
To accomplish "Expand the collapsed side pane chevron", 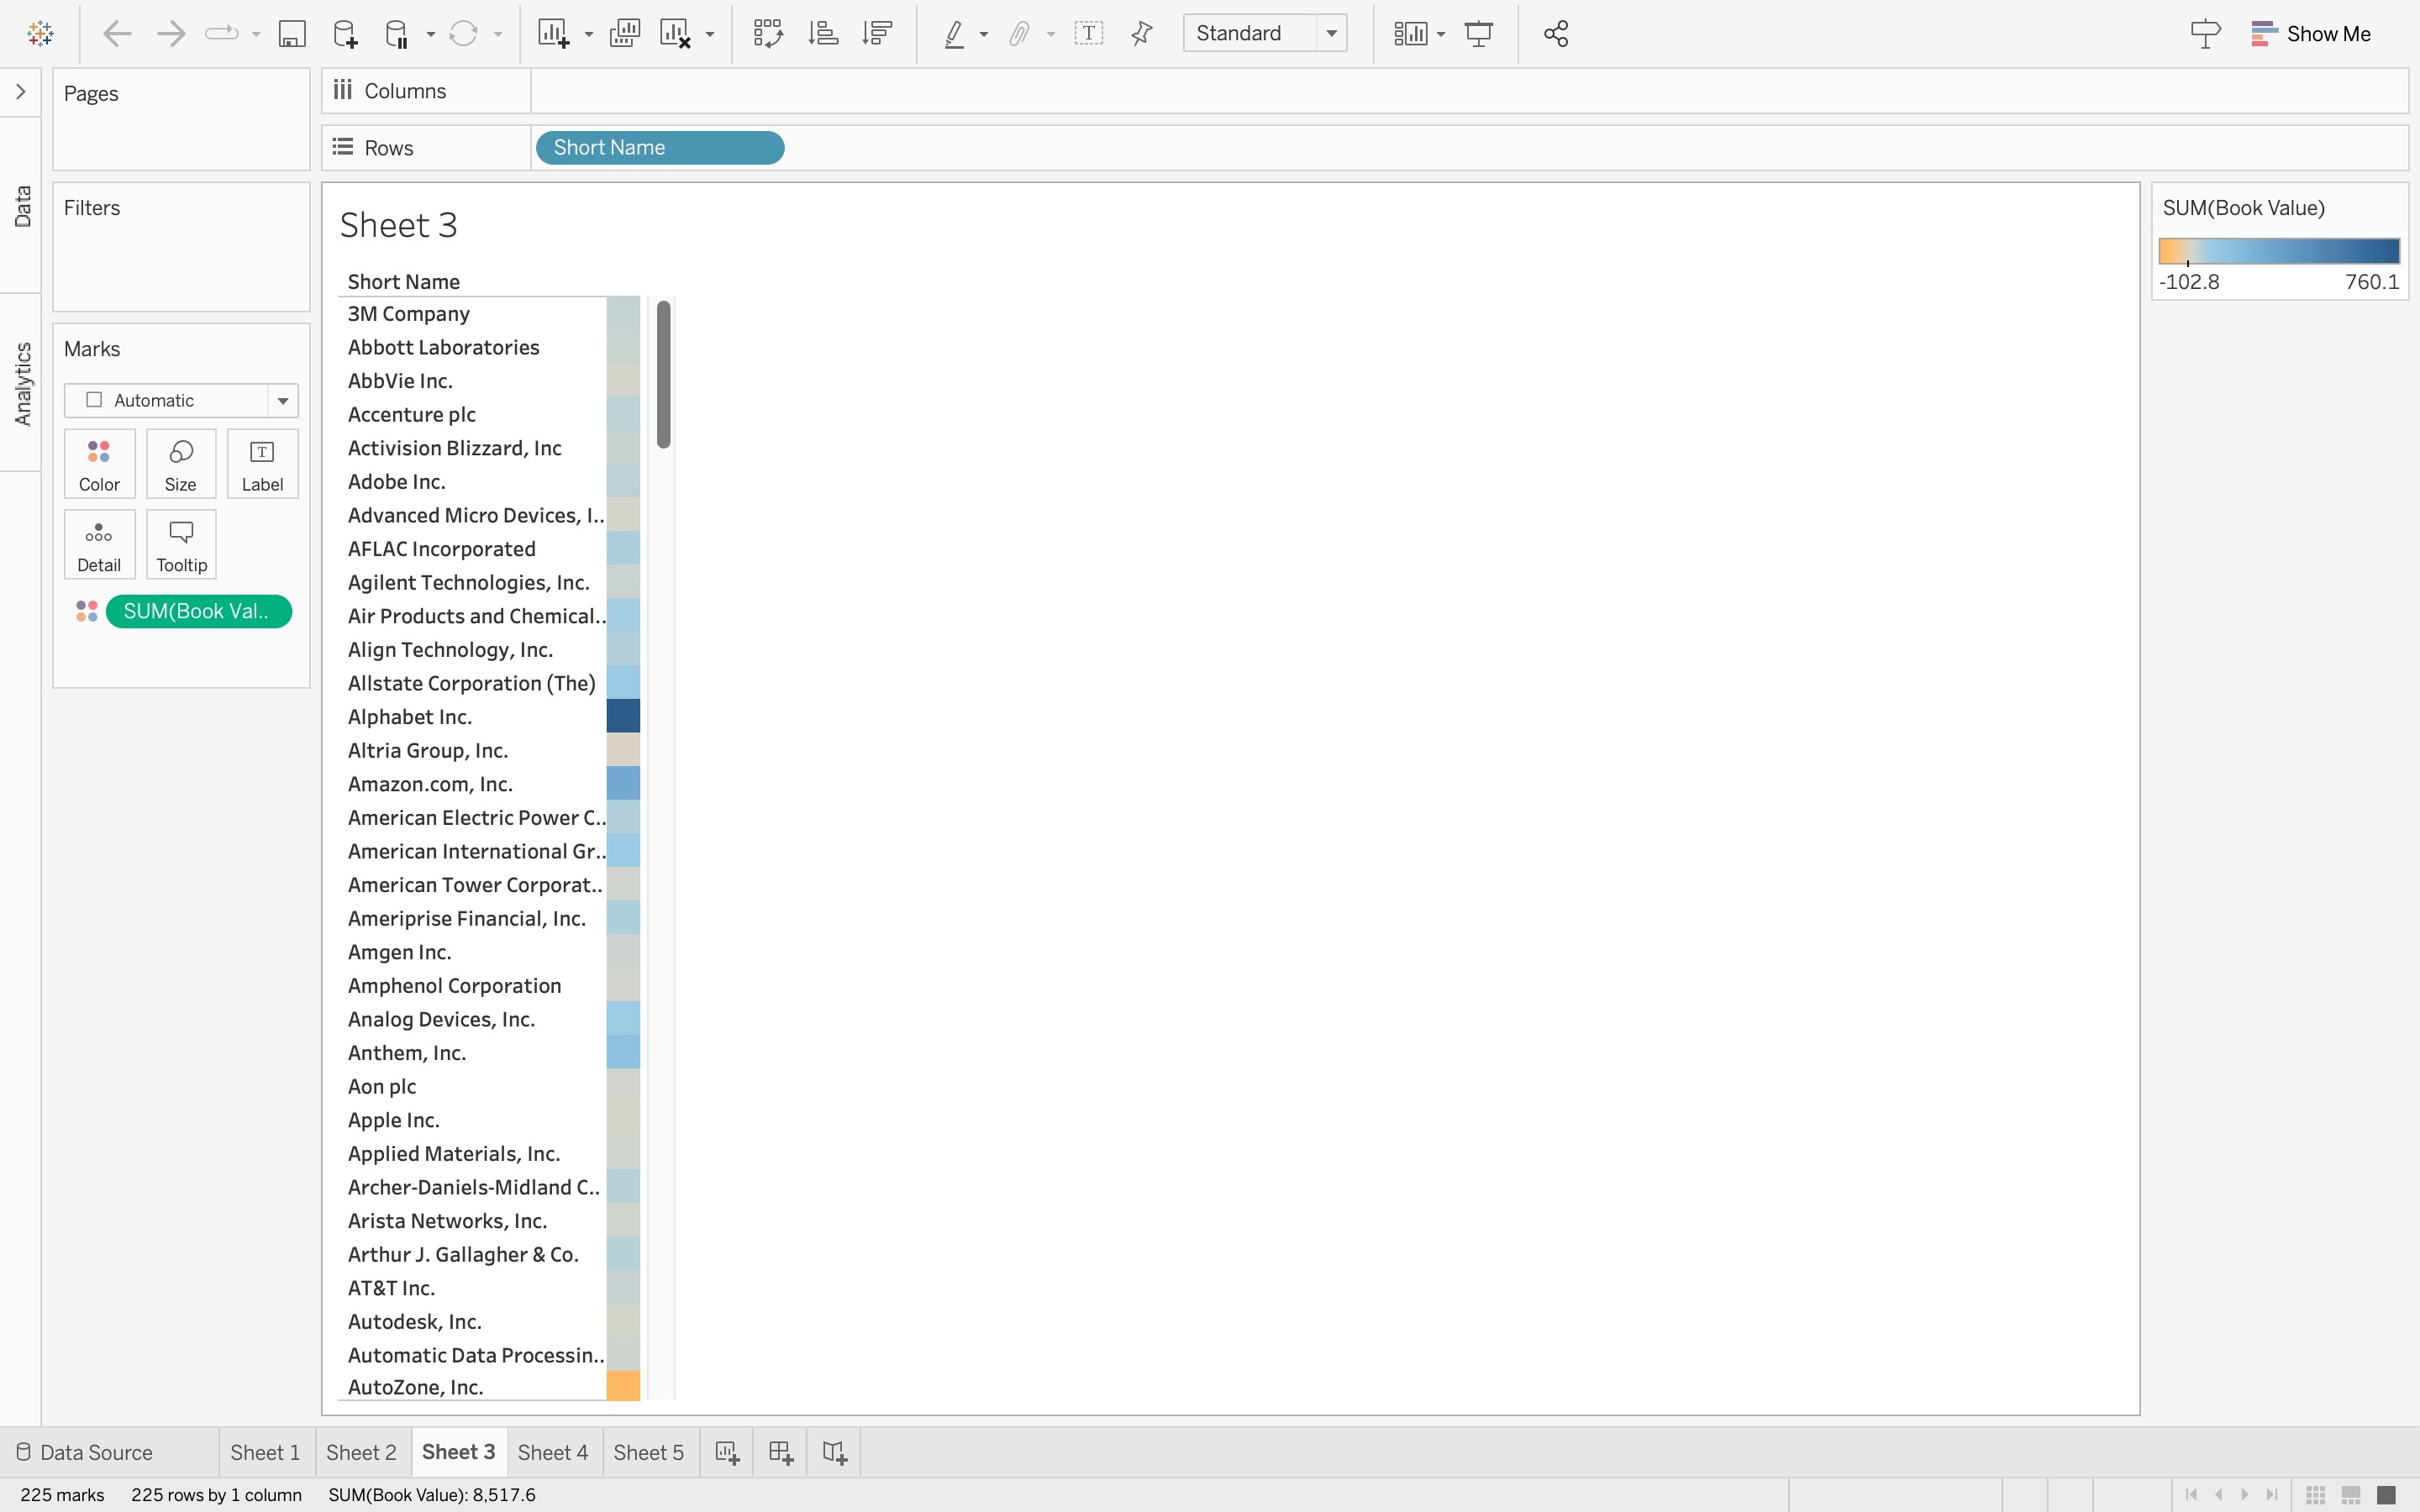I will (20, 92).
